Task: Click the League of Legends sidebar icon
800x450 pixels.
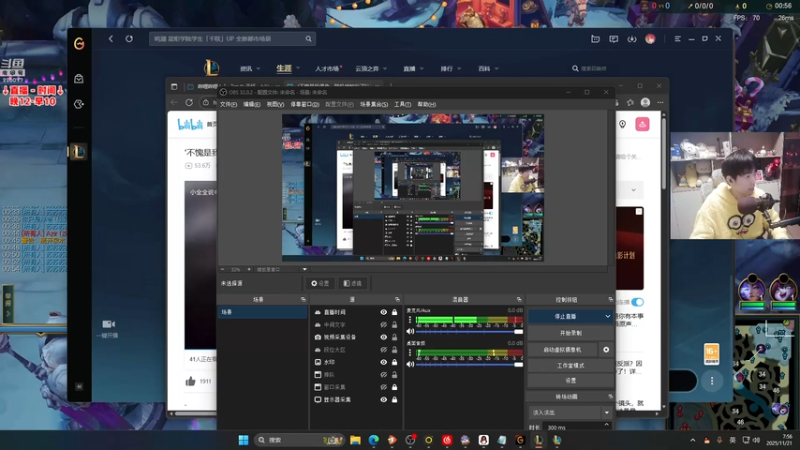Action: pos(79,152)
